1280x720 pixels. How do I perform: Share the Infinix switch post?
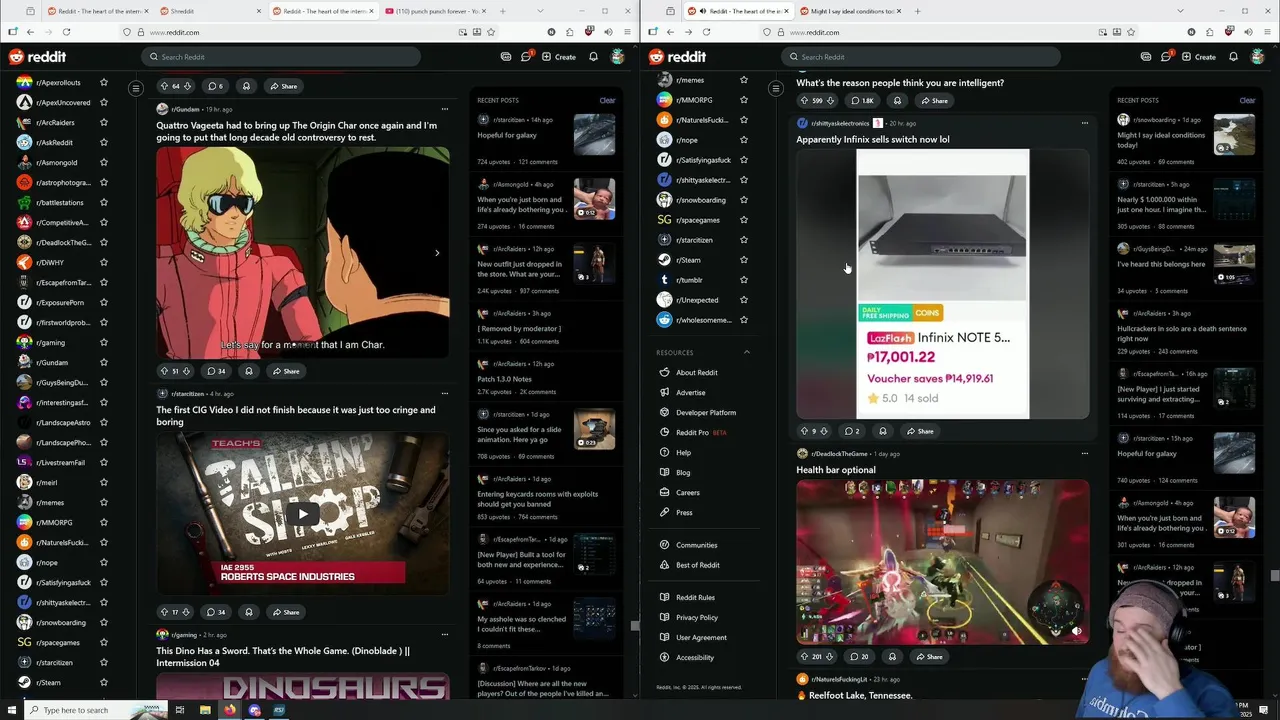tap(920, 431)
